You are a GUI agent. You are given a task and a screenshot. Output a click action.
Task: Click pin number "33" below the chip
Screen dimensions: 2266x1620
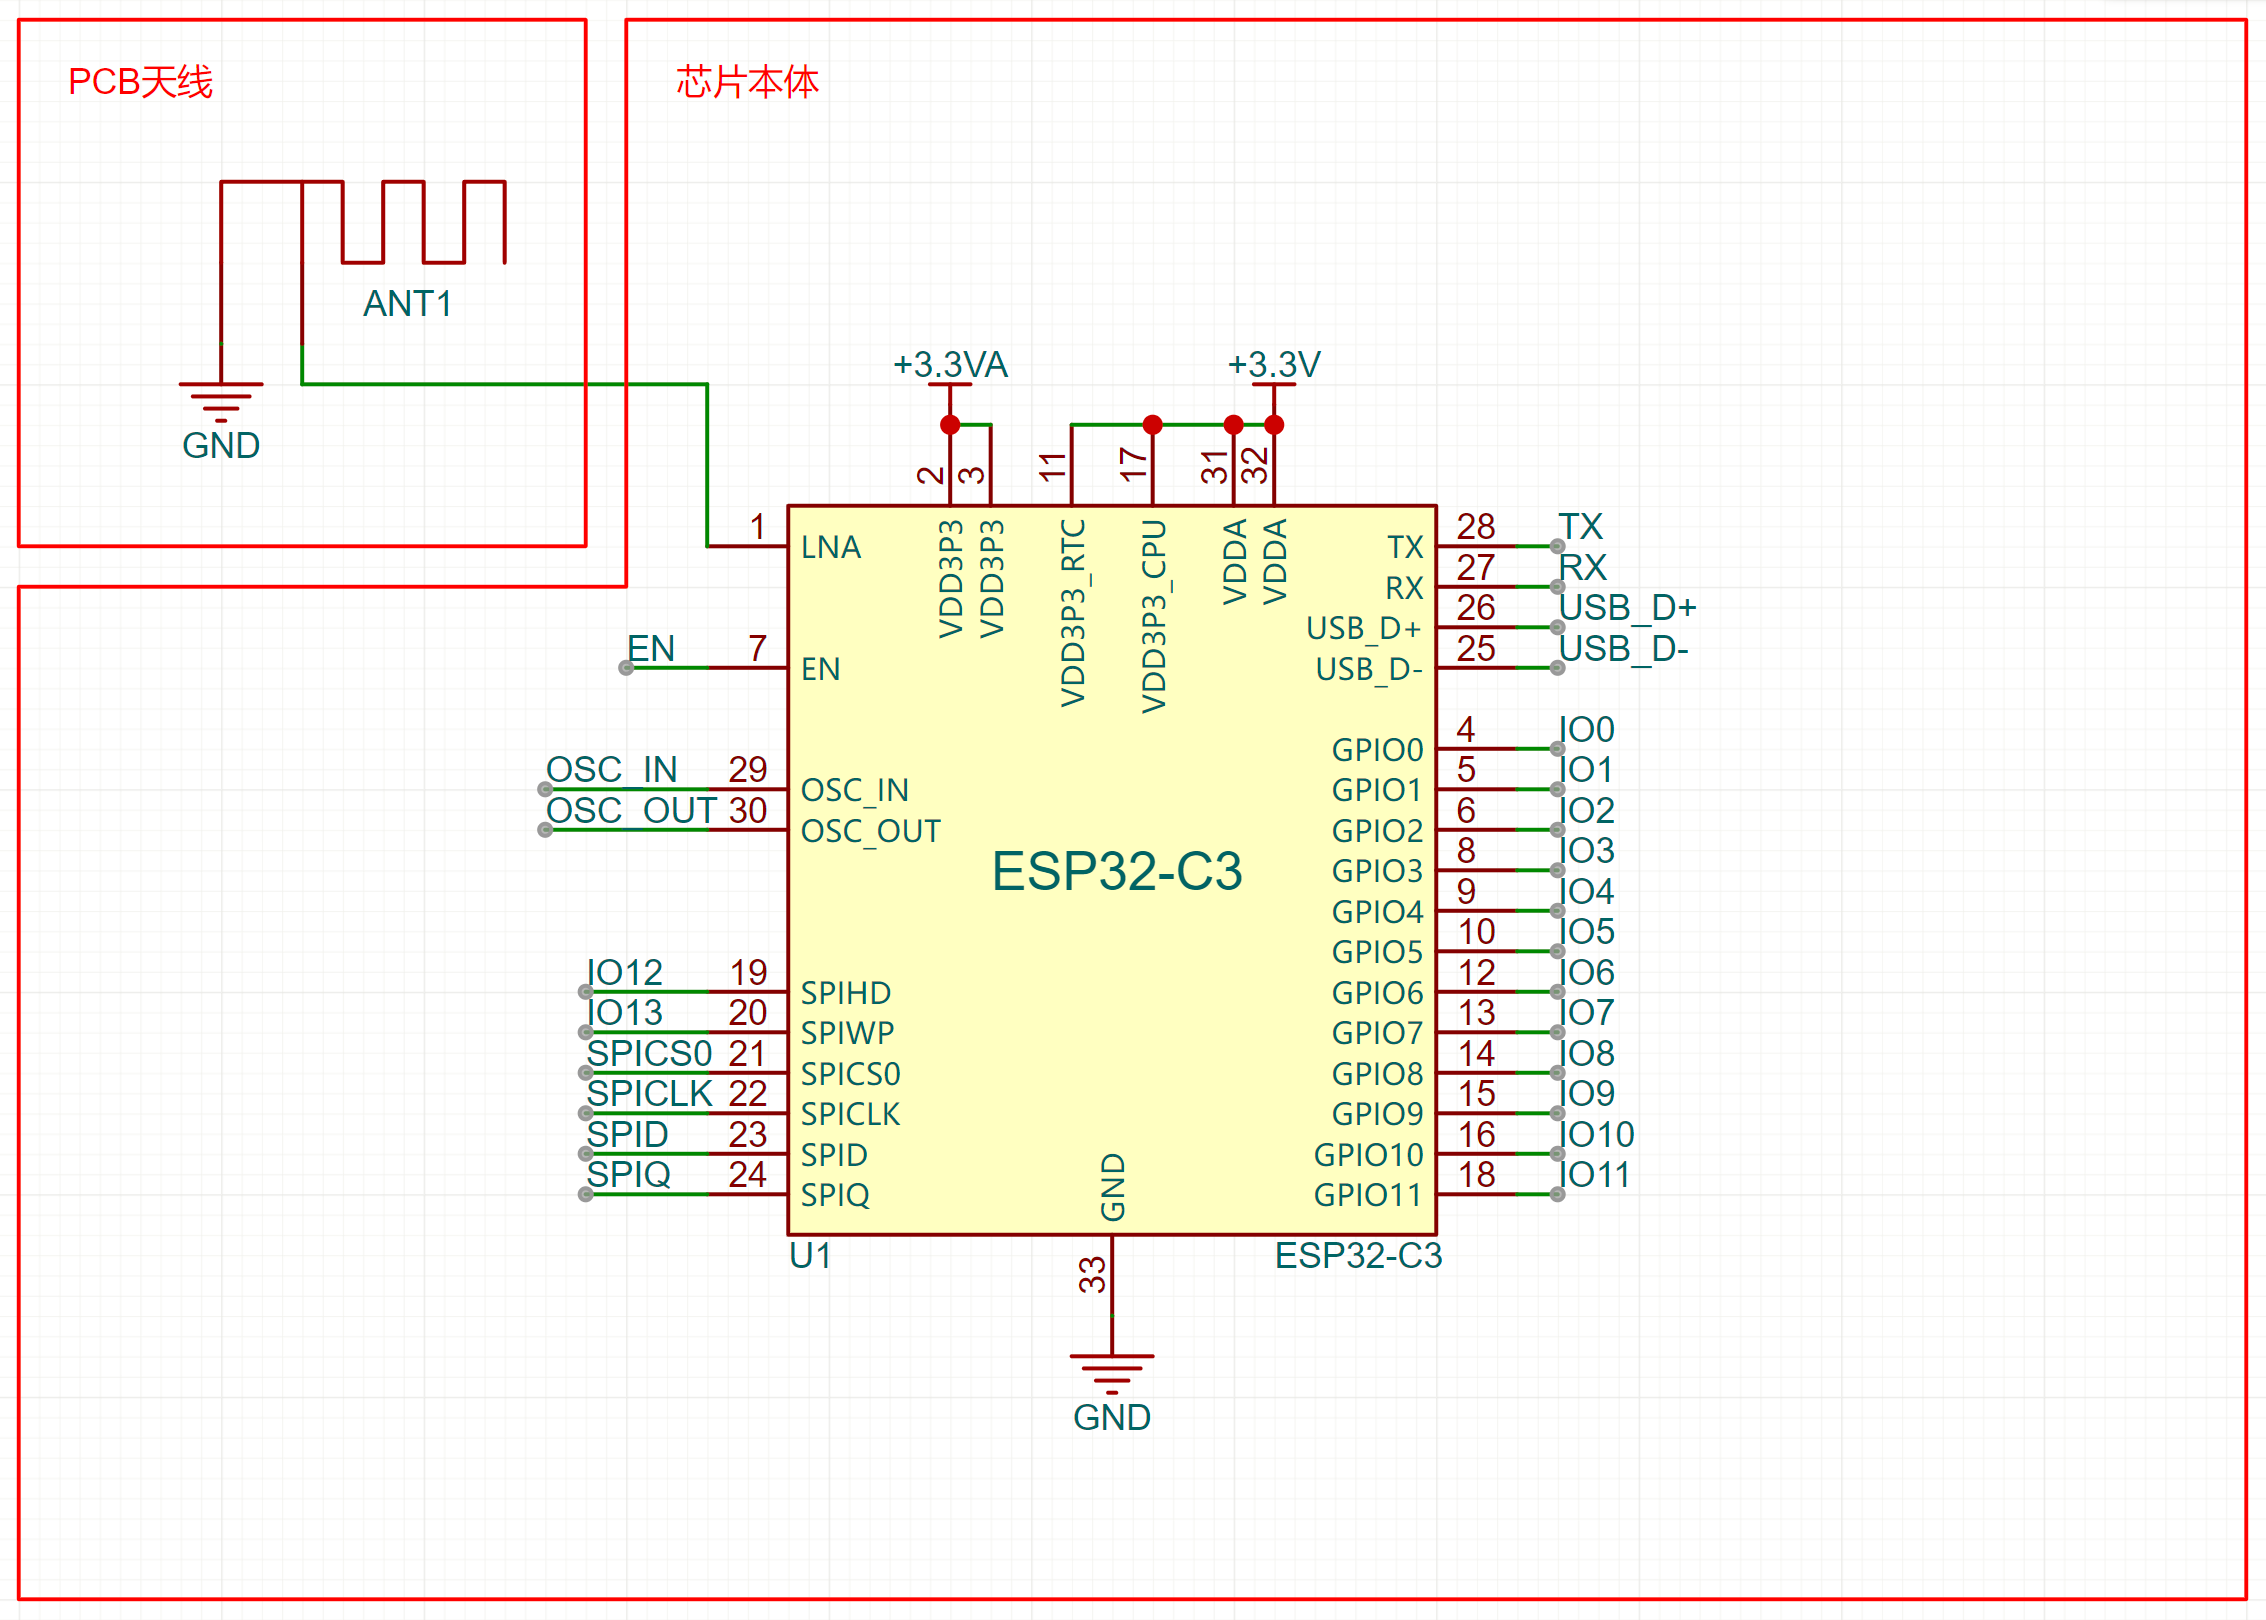tap(1092, 1275)
